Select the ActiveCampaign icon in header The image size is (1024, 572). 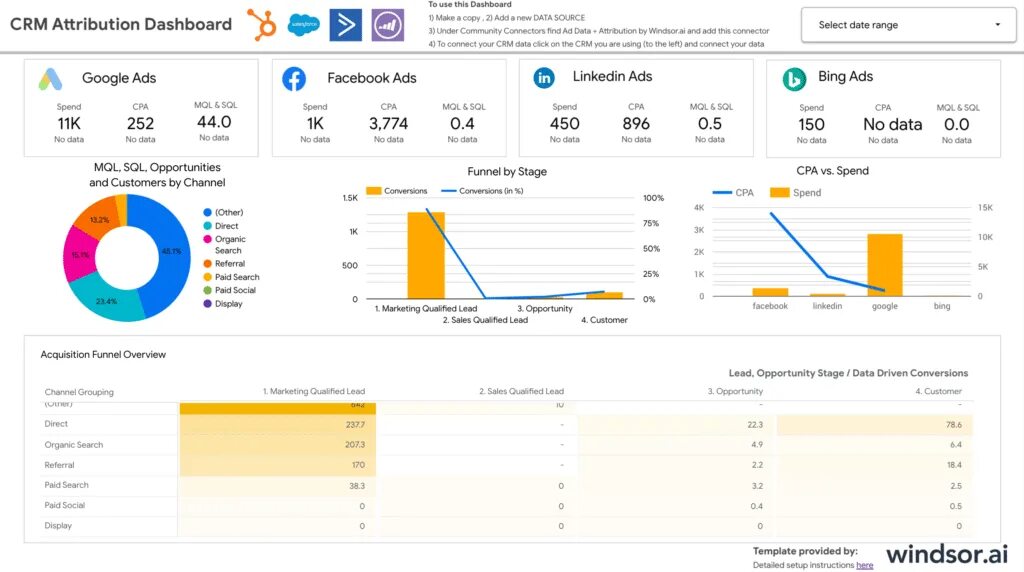point(345,24)
